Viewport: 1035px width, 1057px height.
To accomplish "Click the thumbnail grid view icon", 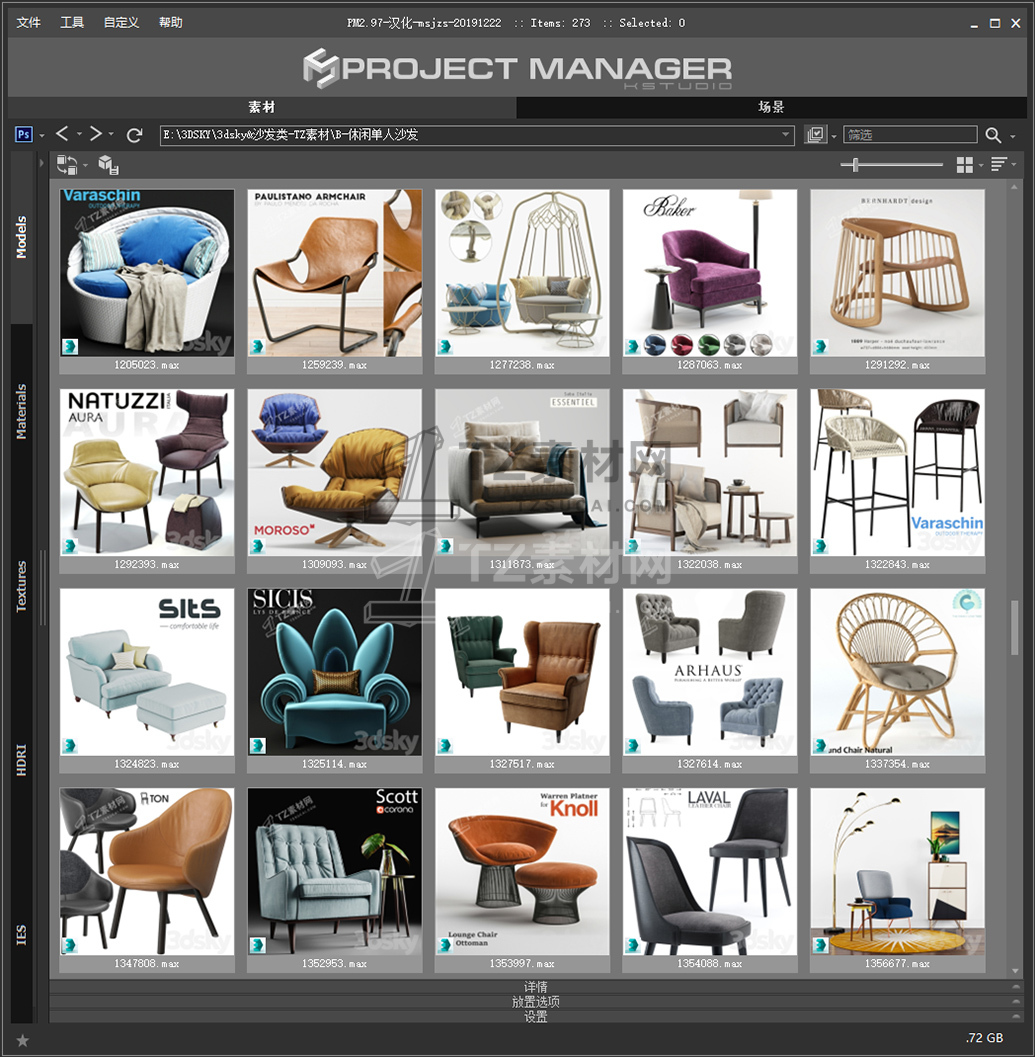I will click(x=964, y=164).
